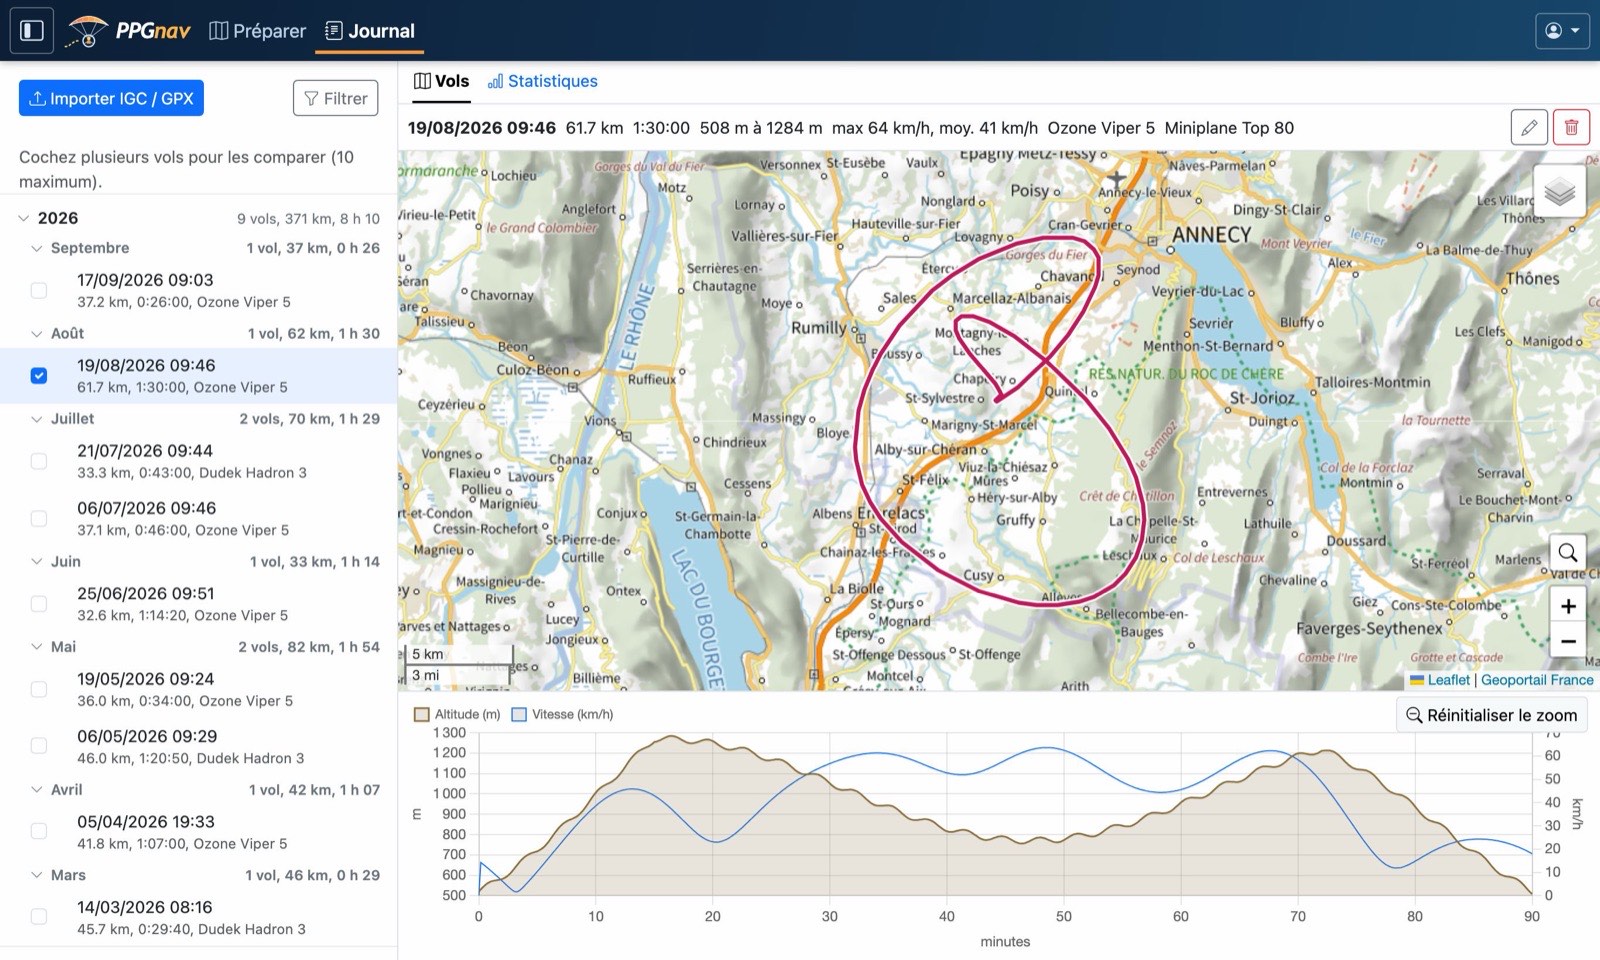This screenshot has height=960, width=1600.
Task: Zoom out on the map
Action: pyautogui.click(x=1568, y=641)
